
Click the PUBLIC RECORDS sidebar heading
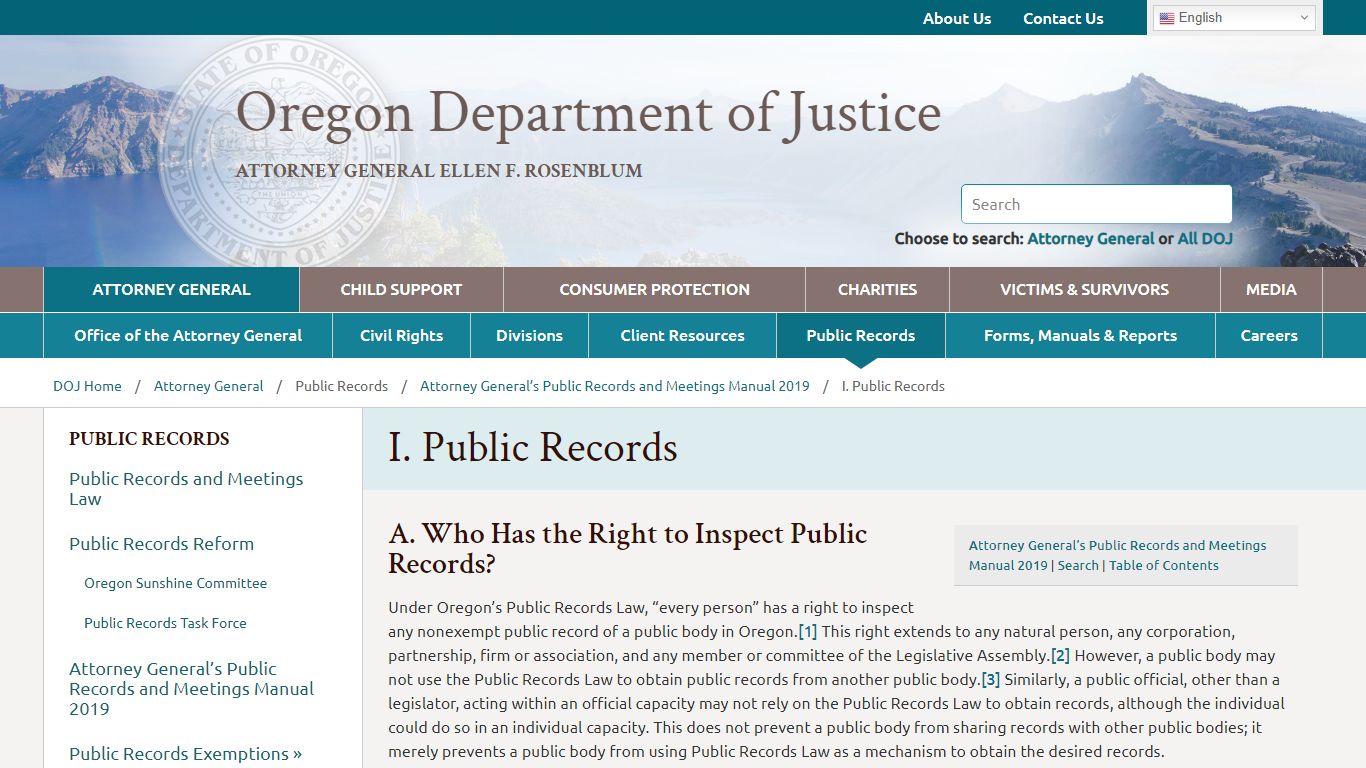[149, 439]
